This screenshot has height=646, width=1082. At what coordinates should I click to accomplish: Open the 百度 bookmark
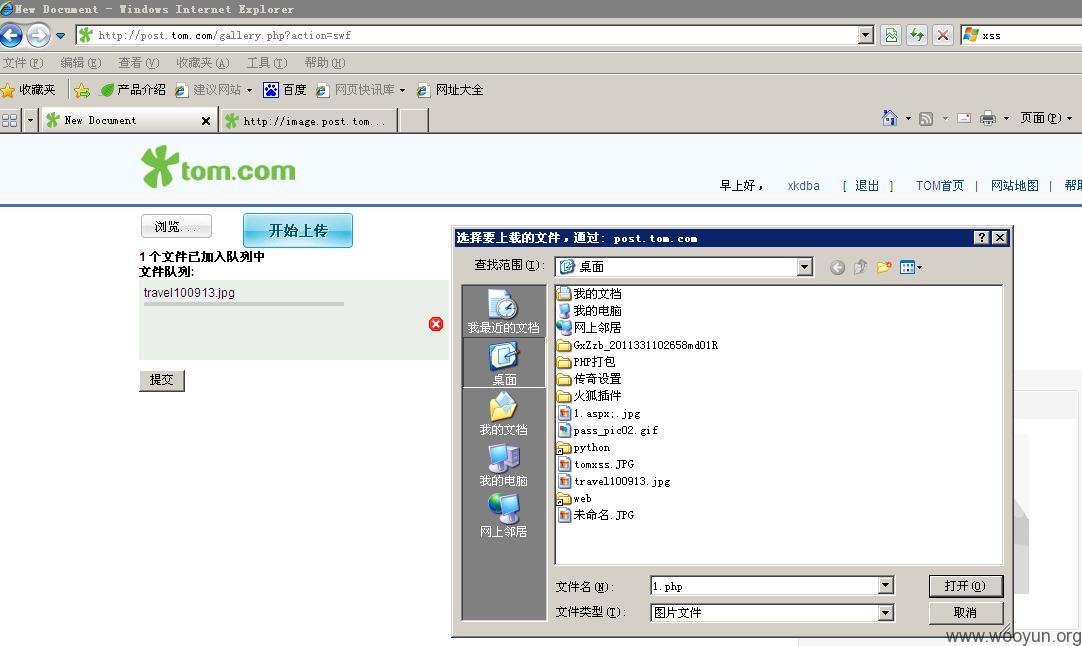[x=285, y=90]
